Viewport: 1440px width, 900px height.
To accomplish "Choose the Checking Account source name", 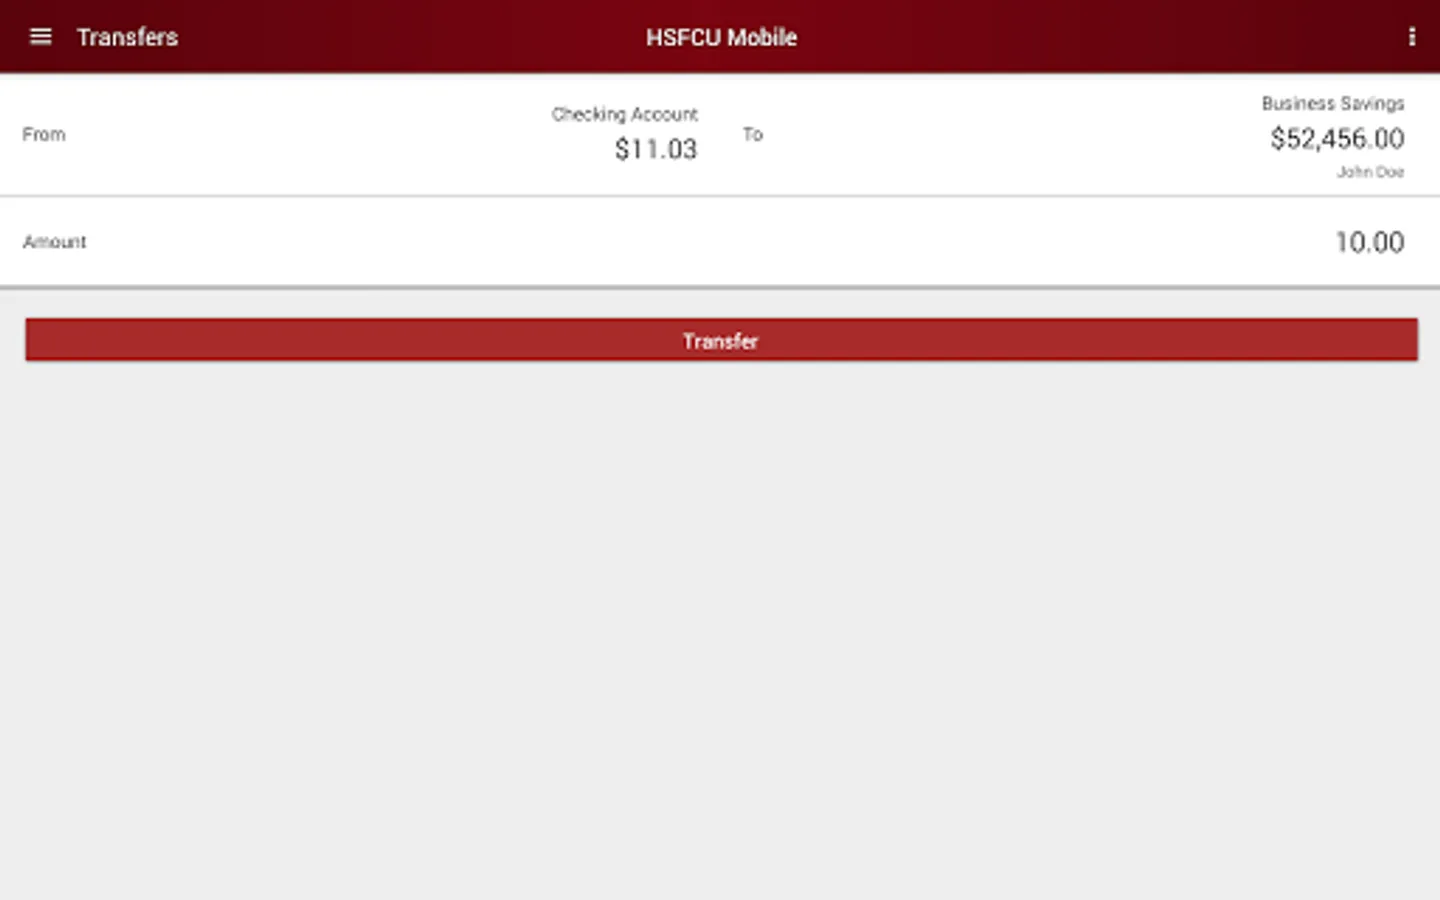I will click(625, 114).
